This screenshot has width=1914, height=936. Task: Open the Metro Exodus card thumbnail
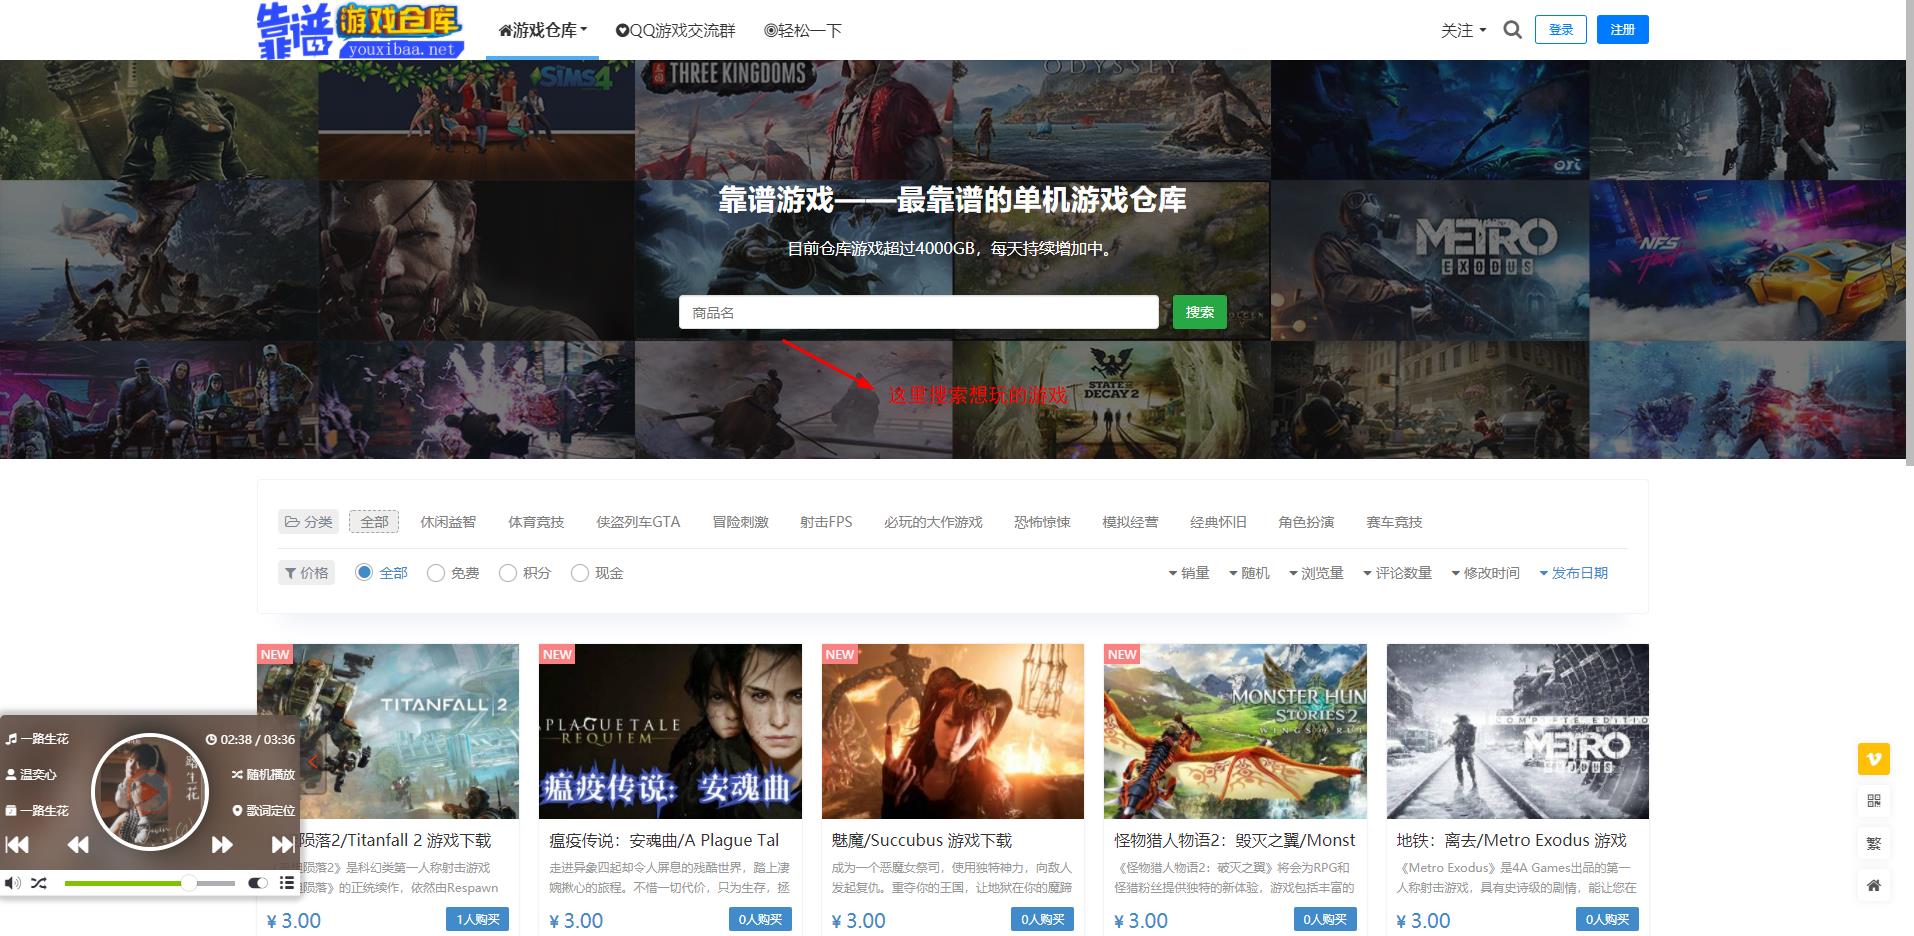click(x=1518, y=731)
